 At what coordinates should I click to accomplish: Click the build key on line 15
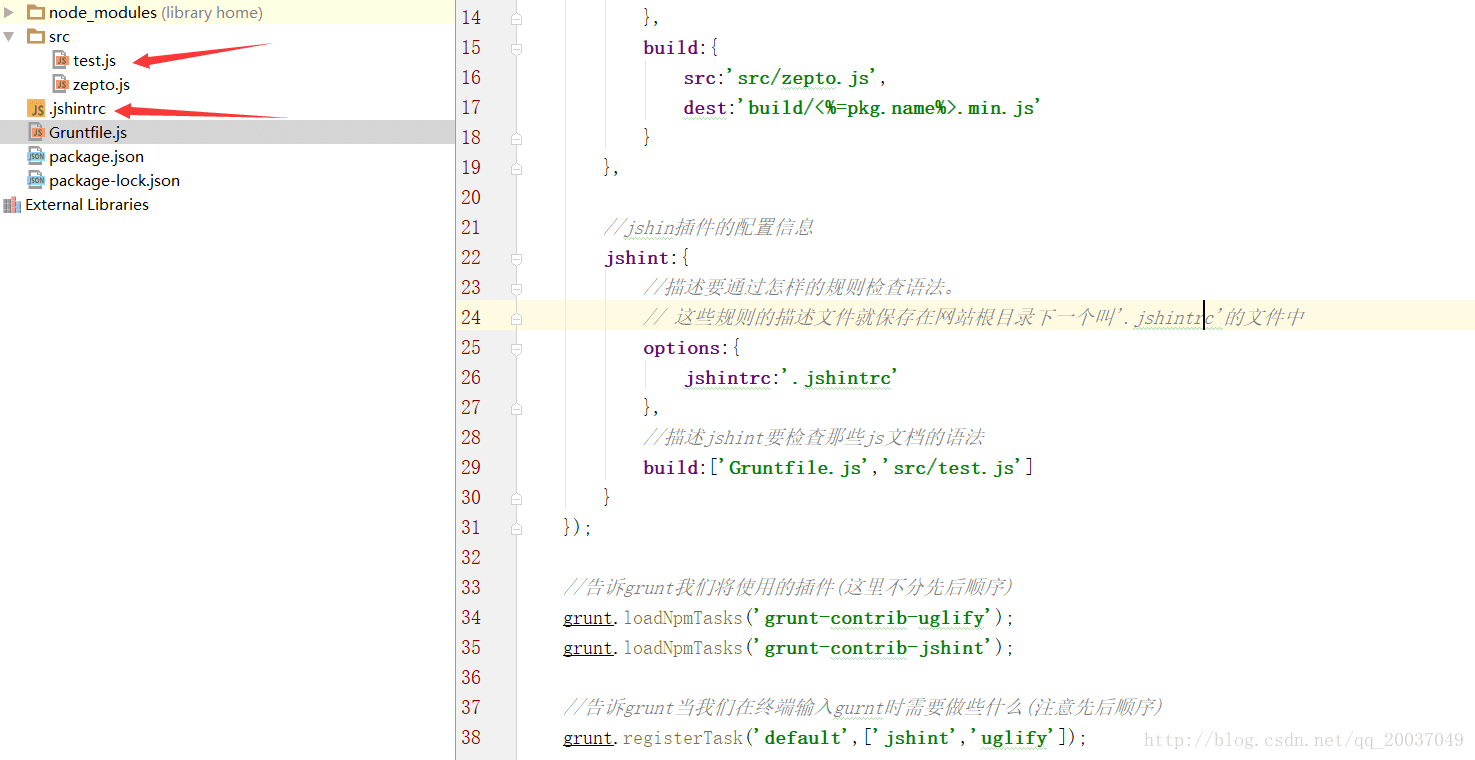tap(671, 48)
